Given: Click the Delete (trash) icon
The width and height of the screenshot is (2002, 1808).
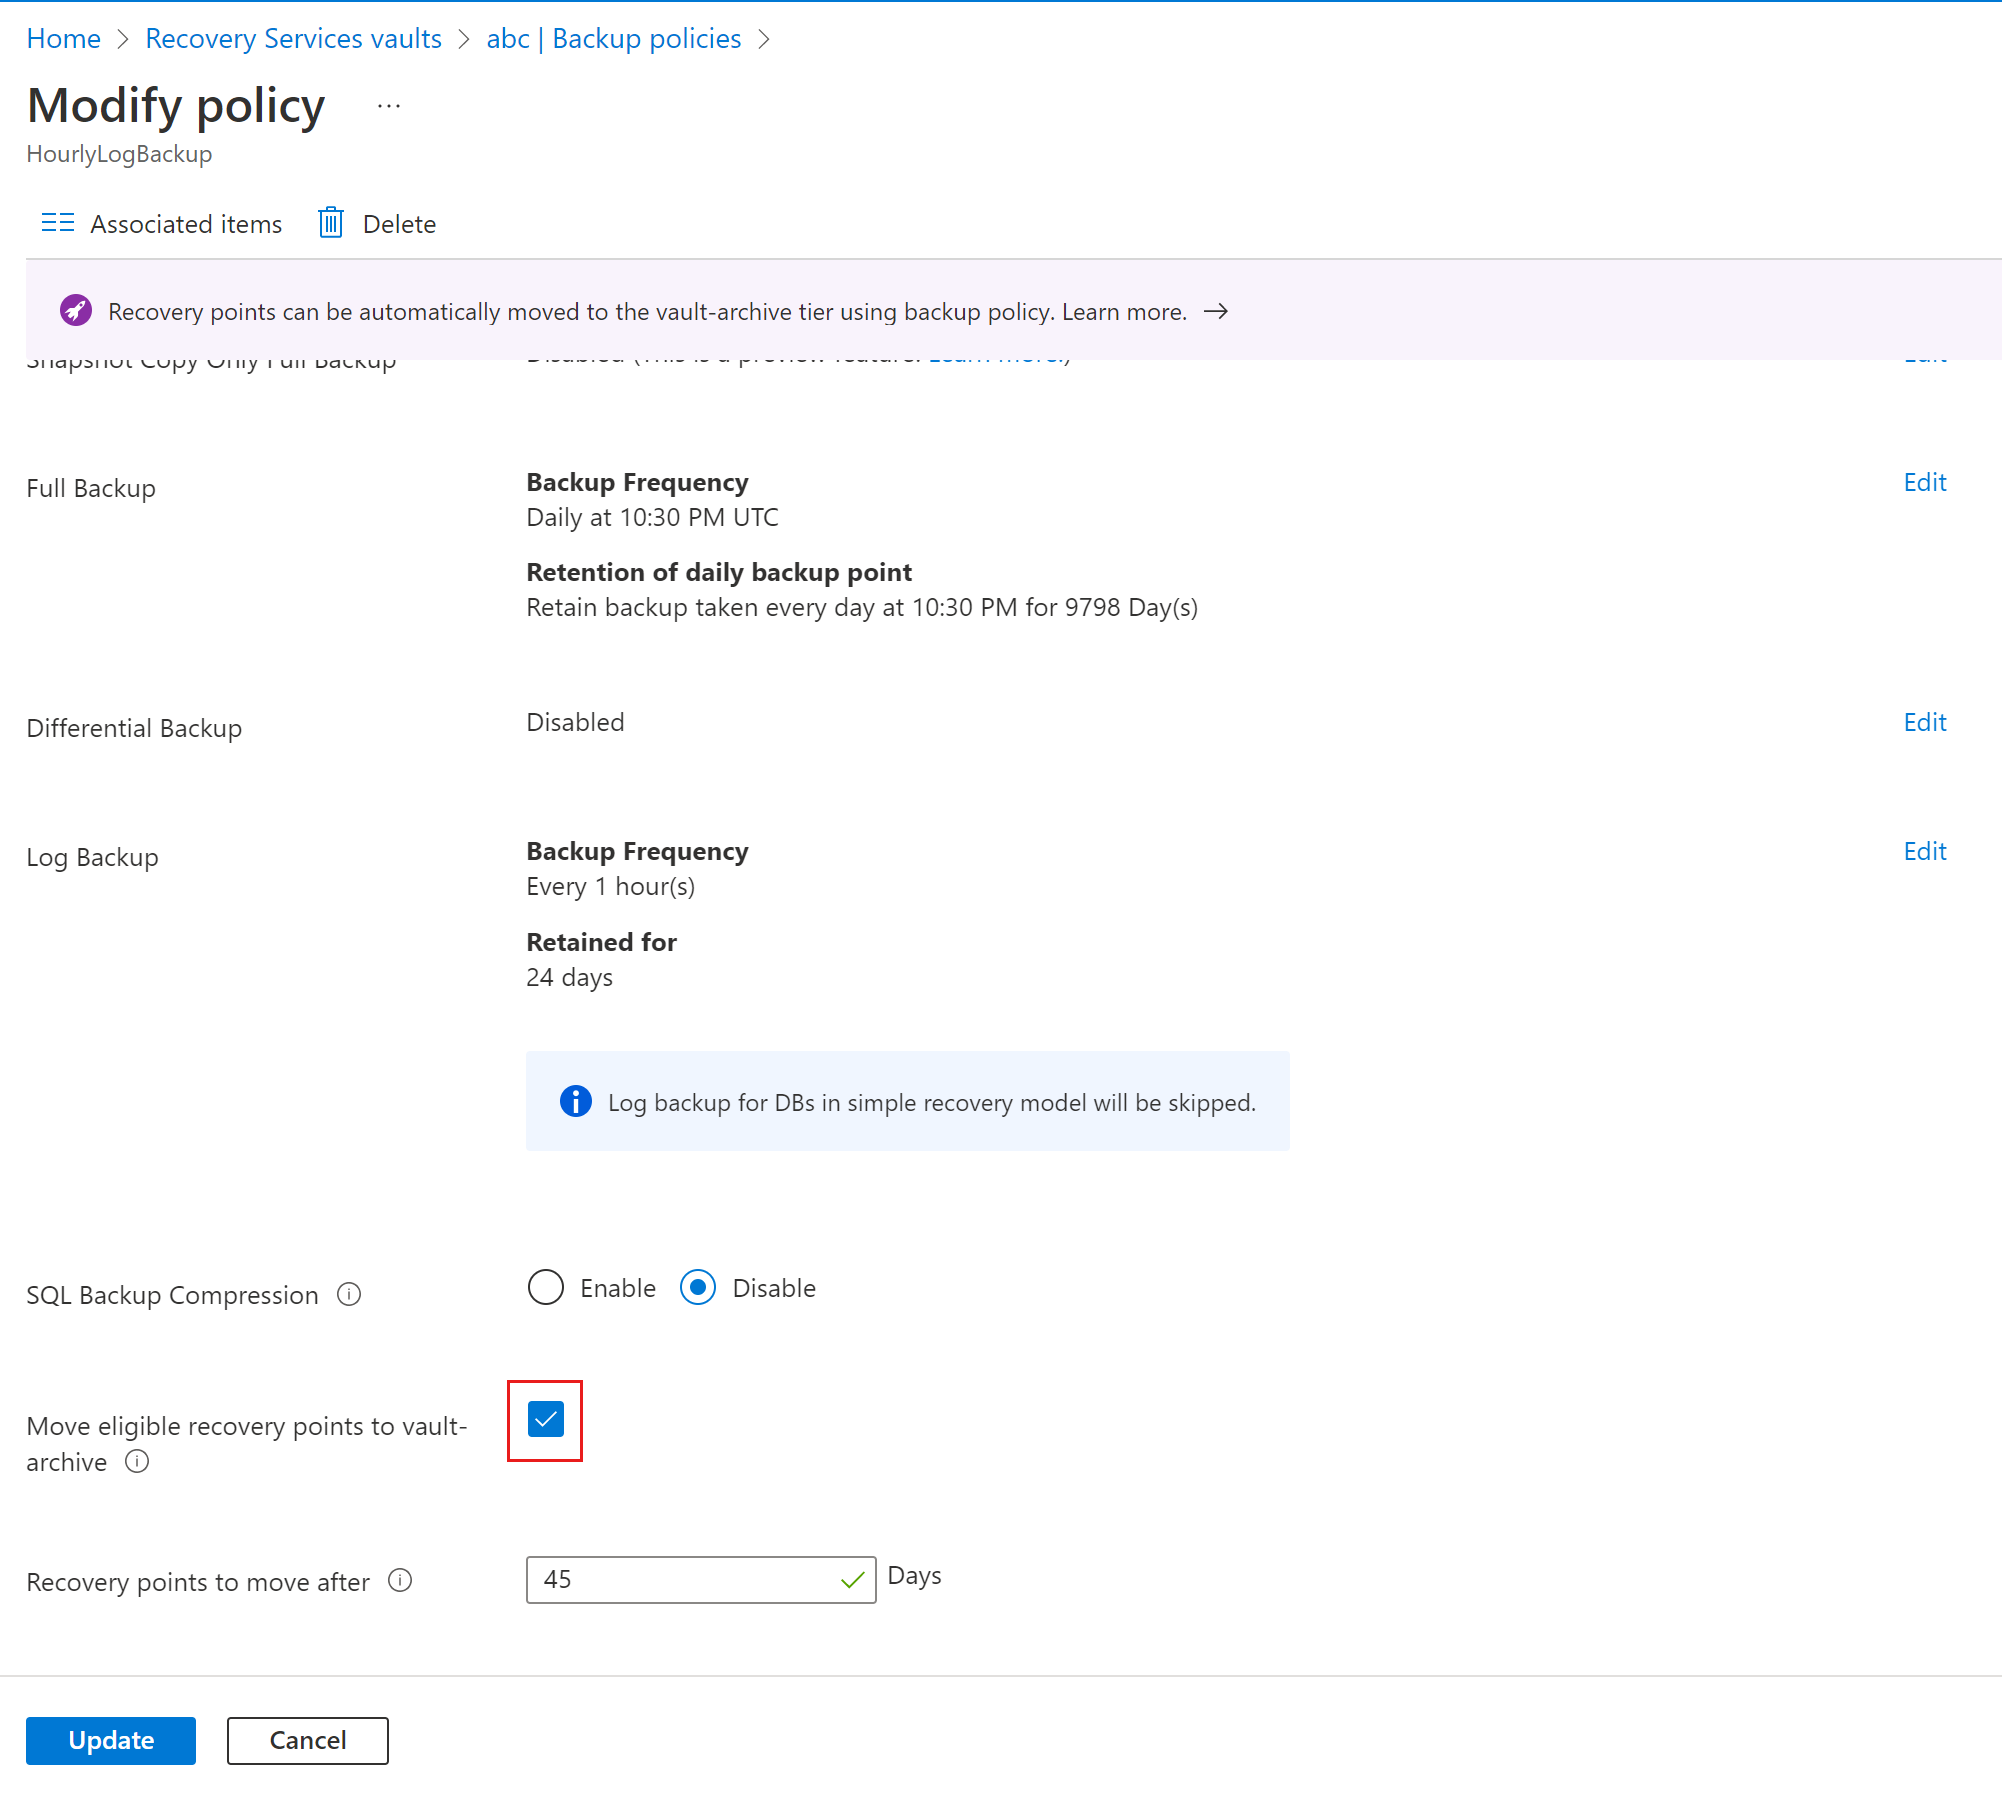Looking at the screenshot, I should [330, 221].
